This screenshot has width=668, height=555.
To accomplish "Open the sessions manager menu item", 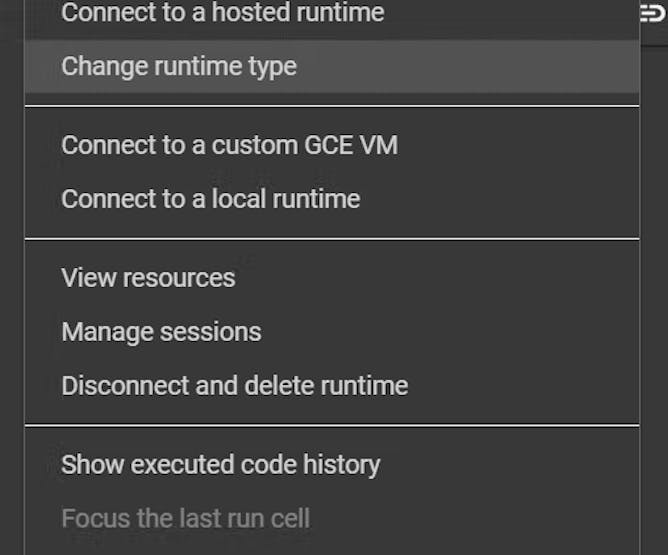I will pyautogui.click(x=161, y=332).
